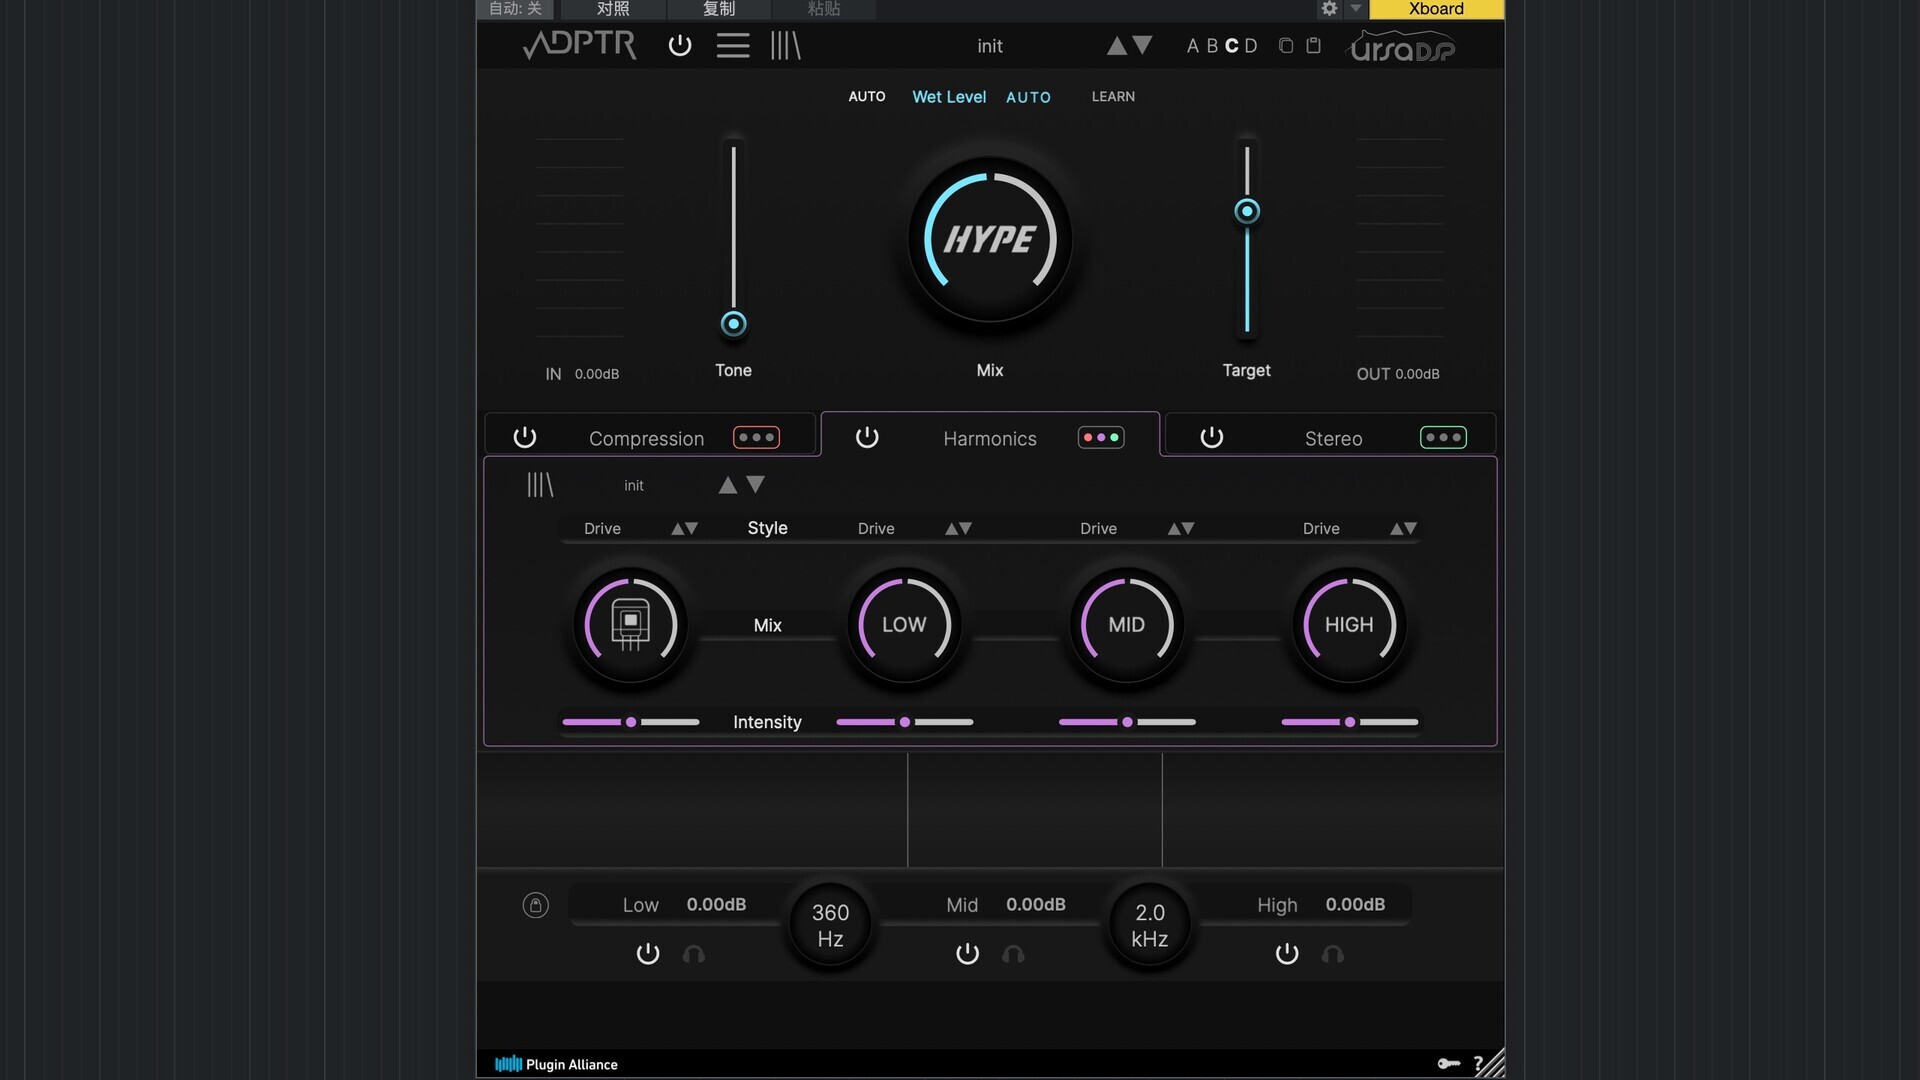This screenshot has height=1080, width=1920.
Task: Open the Compression tab
Action: (x=646, y=439)
